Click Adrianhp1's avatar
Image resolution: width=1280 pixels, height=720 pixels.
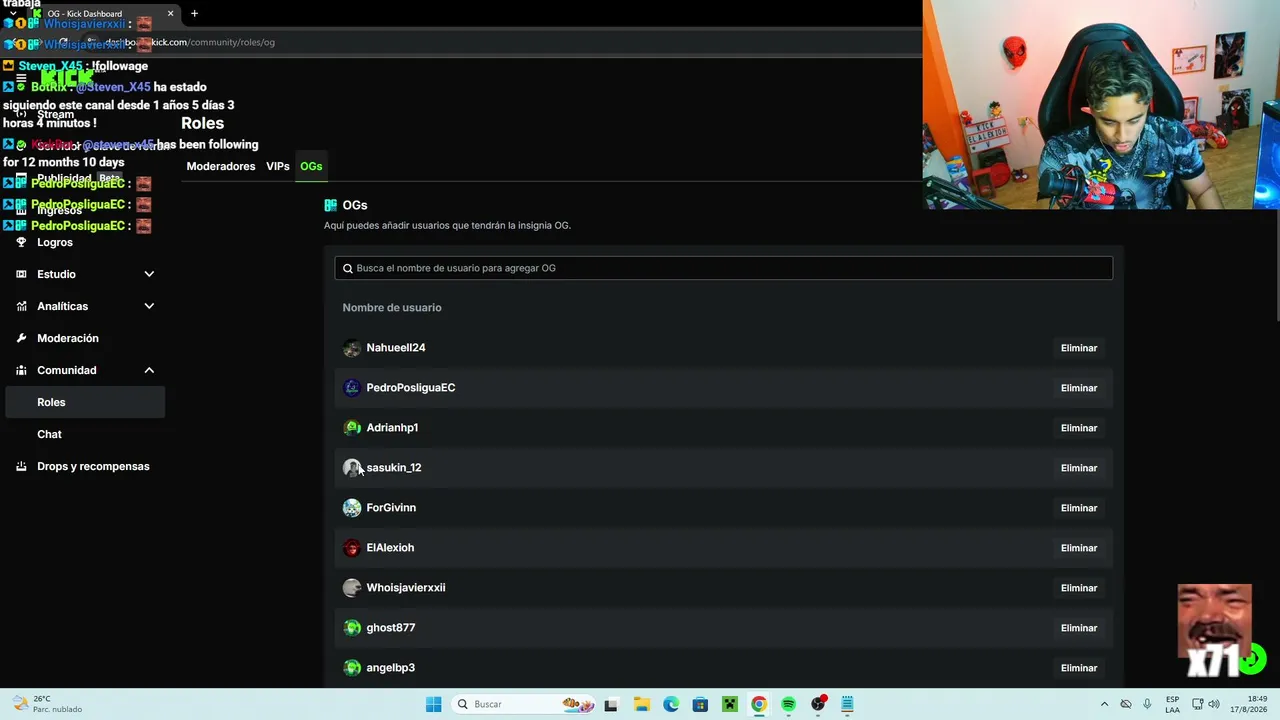click(x=352, y=428)
